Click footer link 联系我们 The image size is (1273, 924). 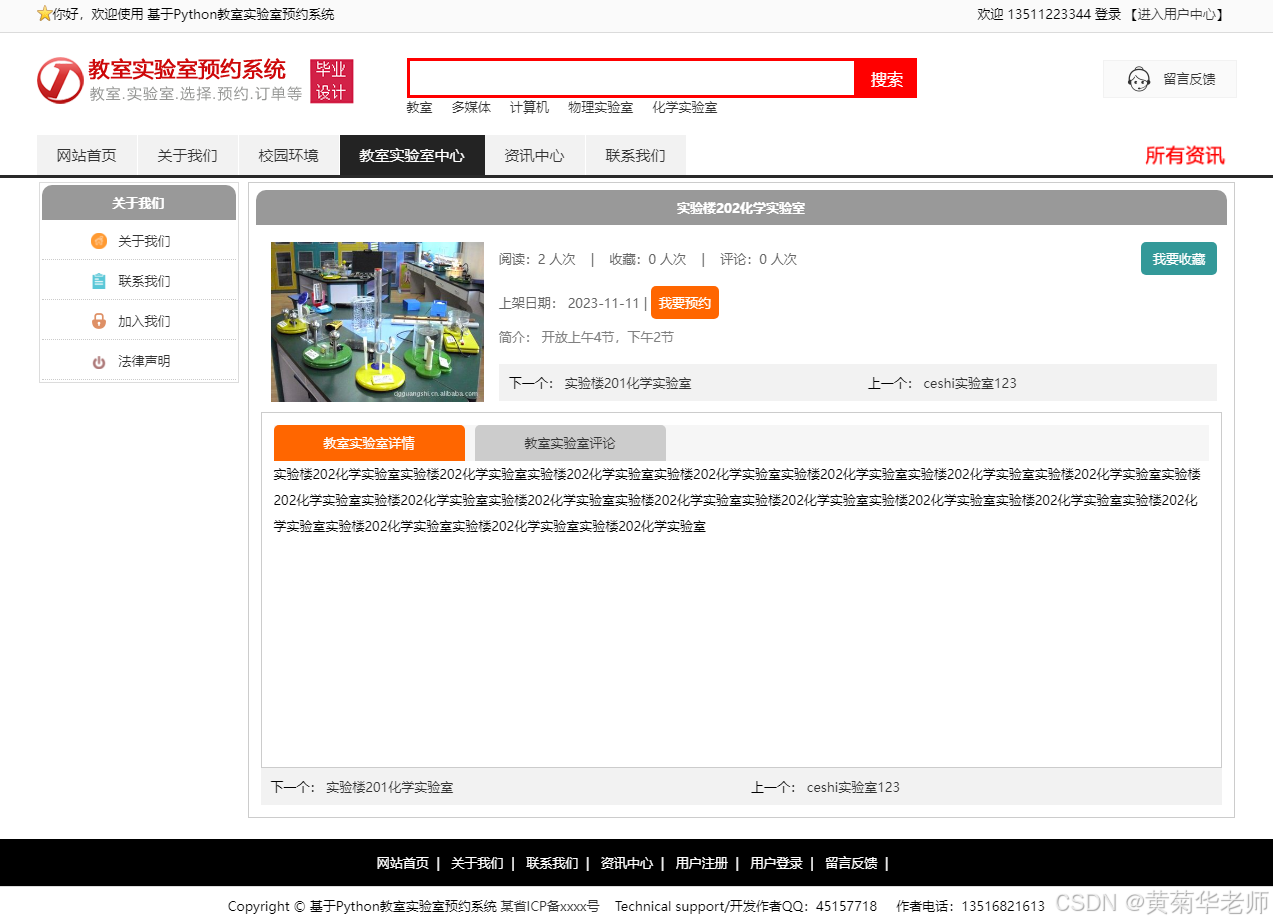(552, 863)
